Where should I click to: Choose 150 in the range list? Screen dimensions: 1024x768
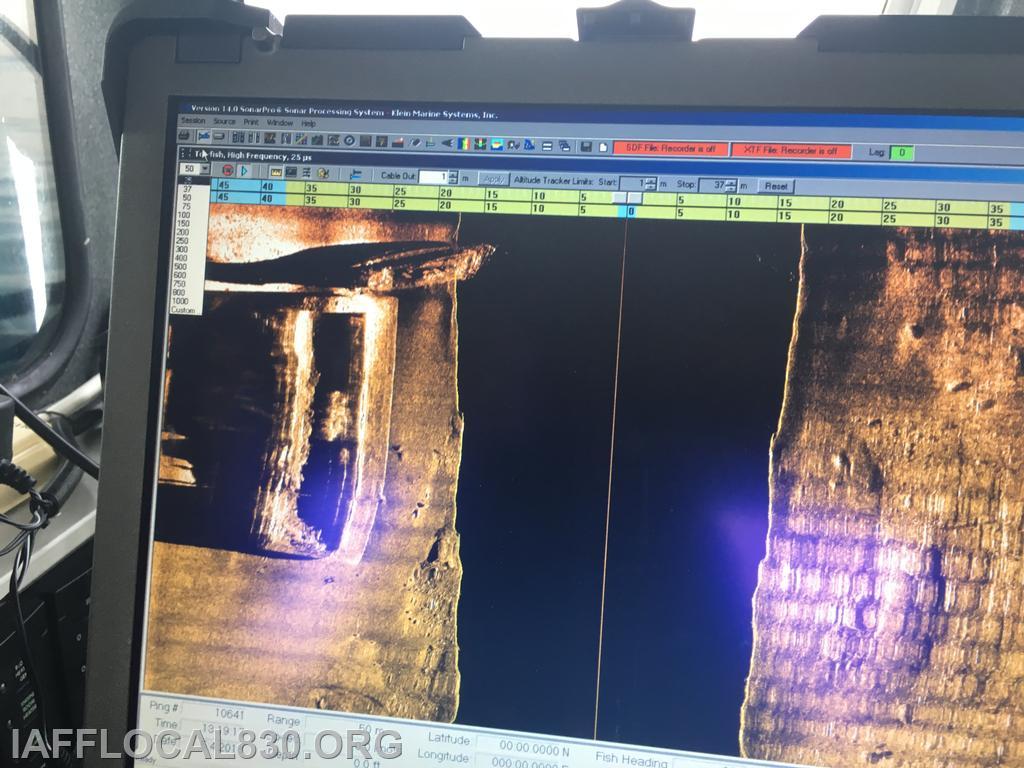184,223
